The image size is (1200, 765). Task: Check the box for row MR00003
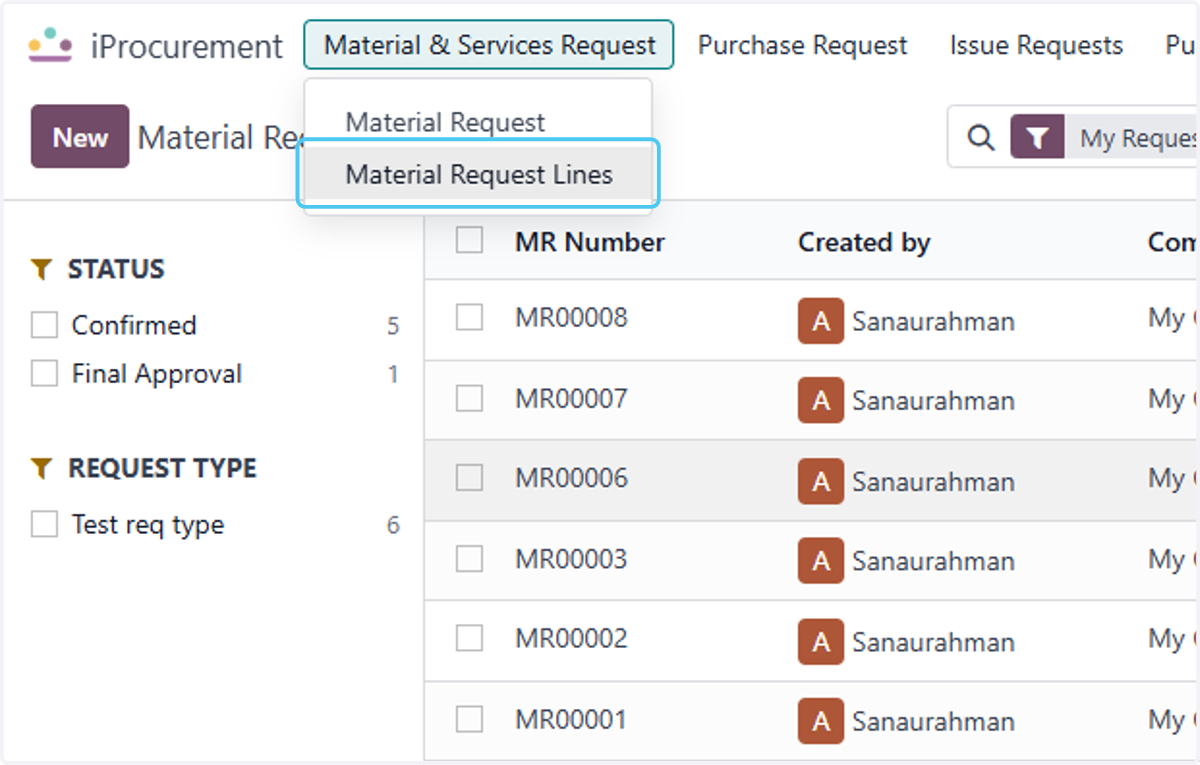[x=469, y=558]
